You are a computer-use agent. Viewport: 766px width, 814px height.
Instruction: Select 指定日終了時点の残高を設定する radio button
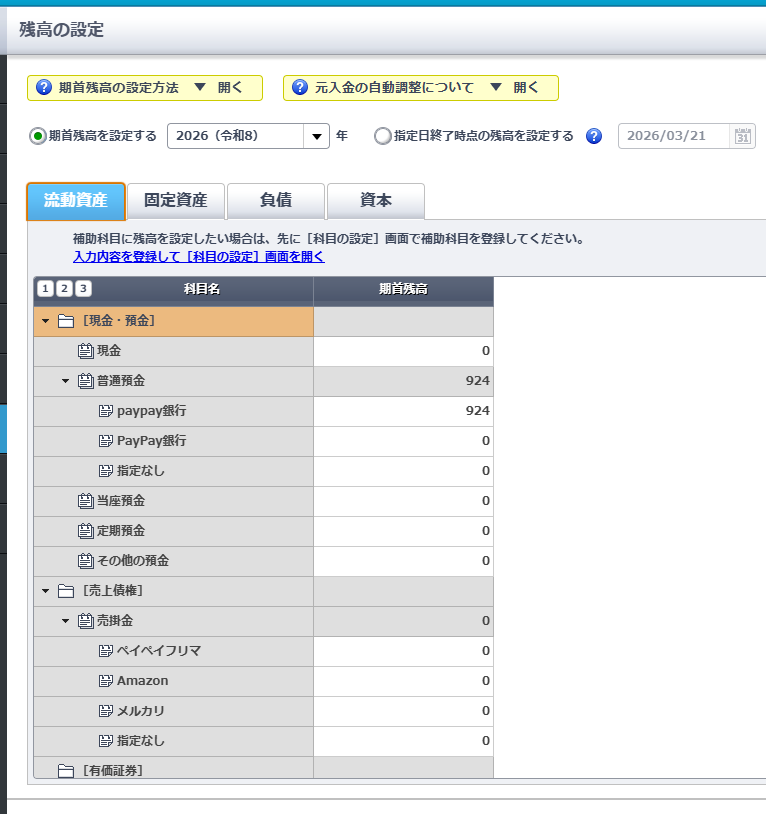[x=382, y=137]
